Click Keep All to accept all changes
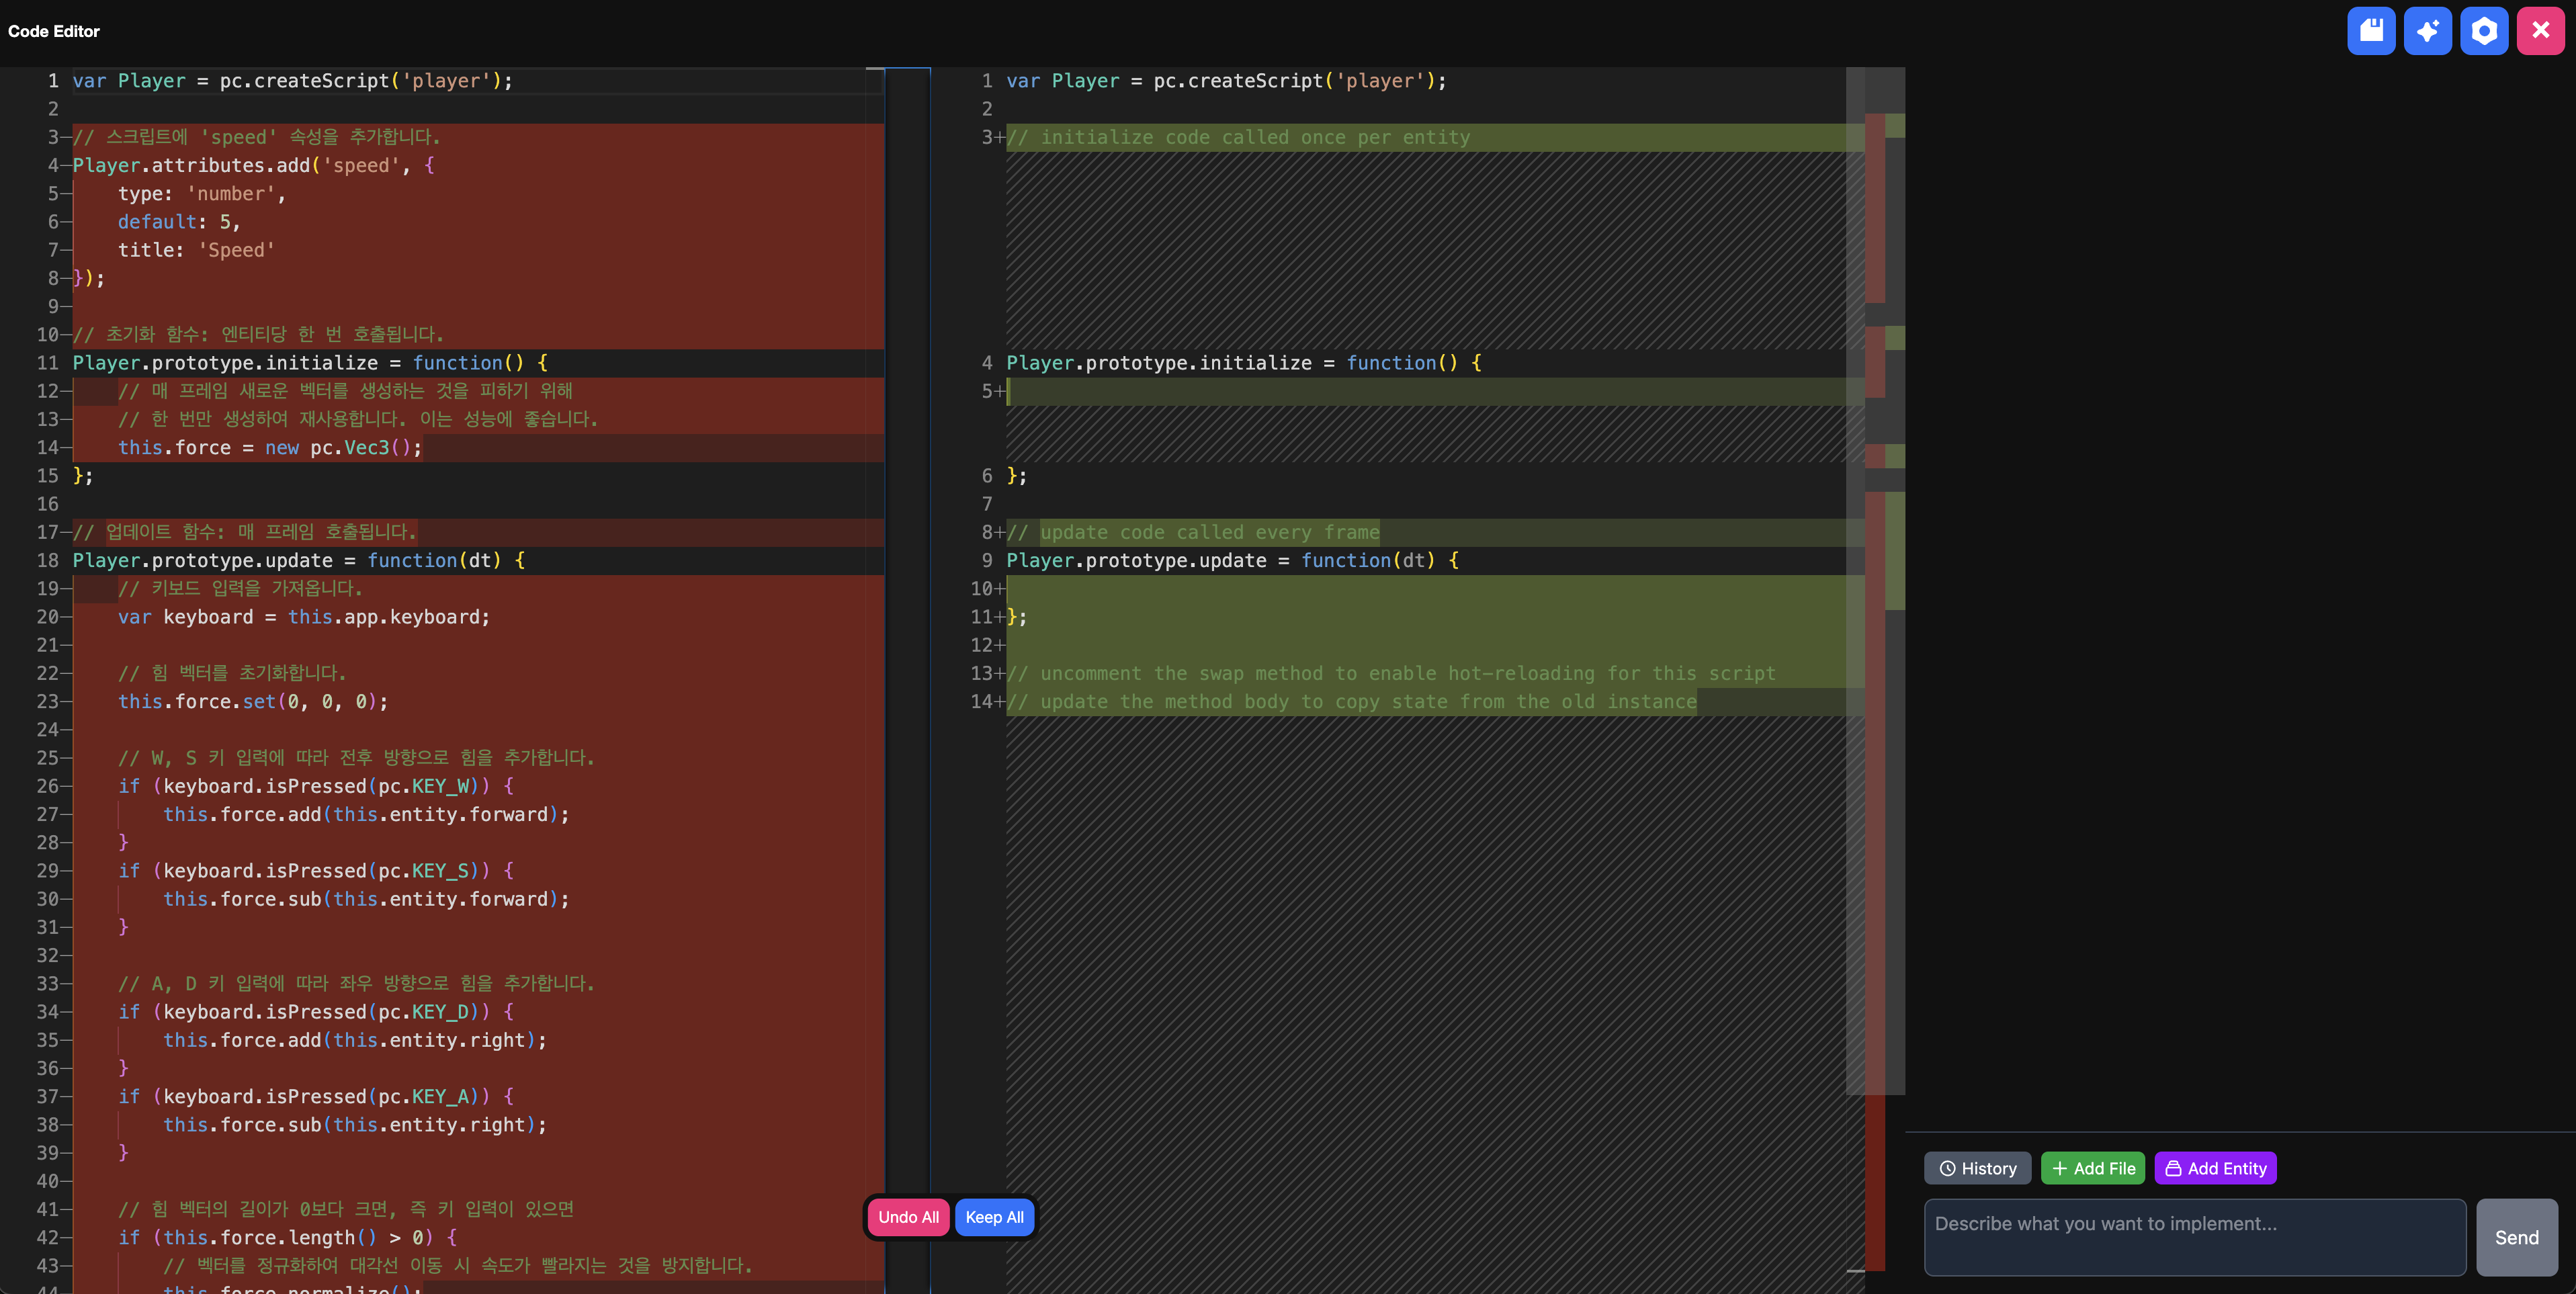The width and height of the screenshot is (2576, 1294). tap(994, 1217)
